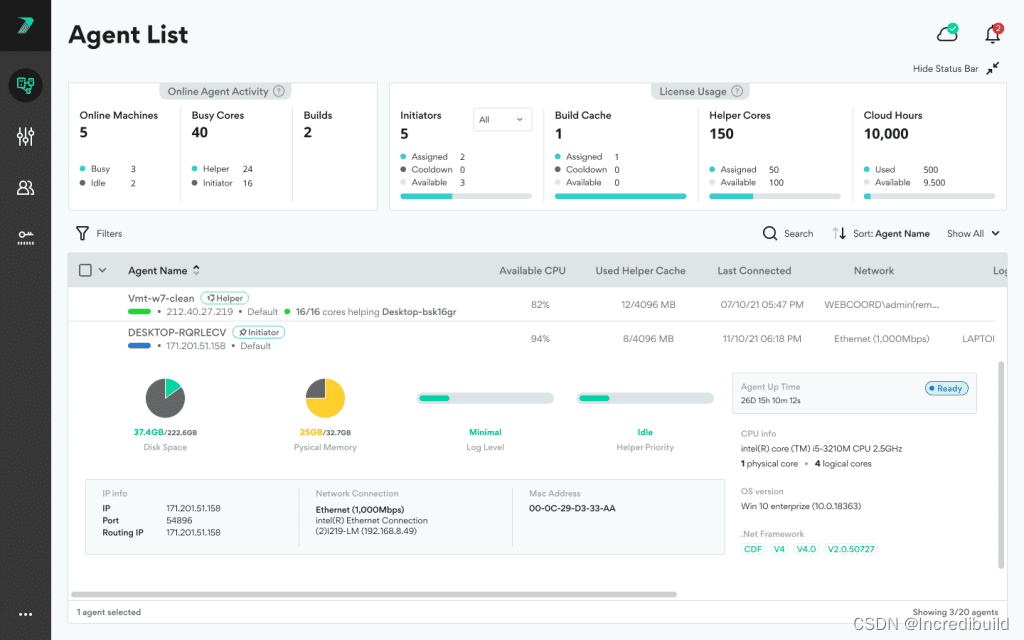The height and width of the screenshot is (640, 1024).
Task: Open the Agent List sidebar icon
Action: (25, 85)
